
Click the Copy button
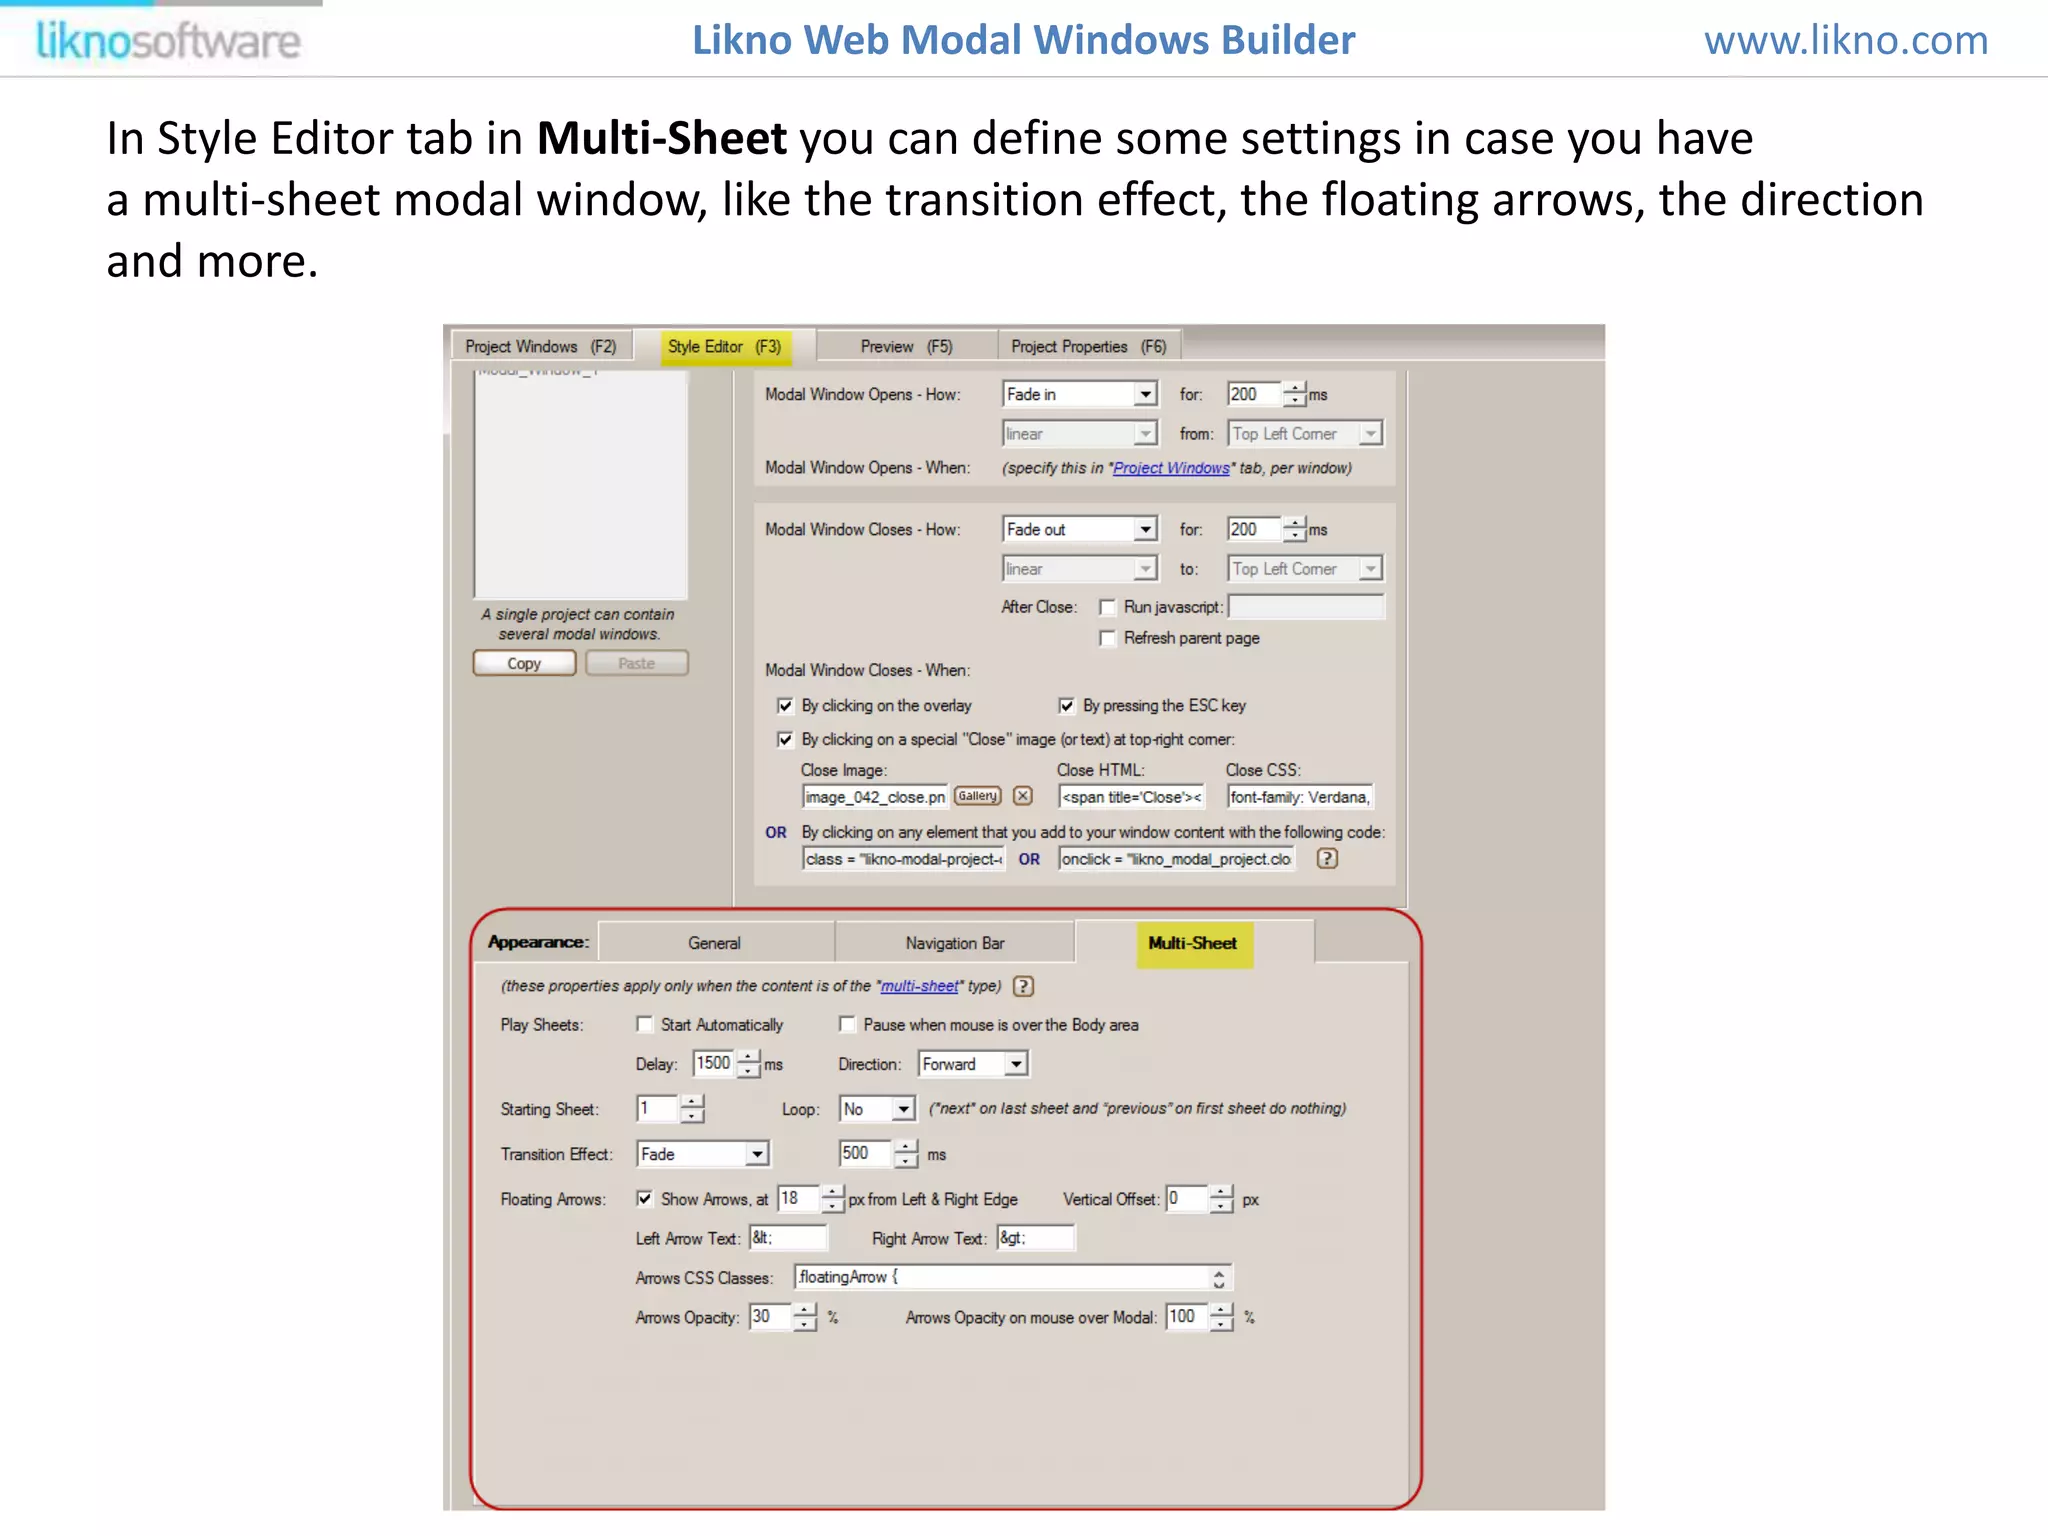coord(524,663)
